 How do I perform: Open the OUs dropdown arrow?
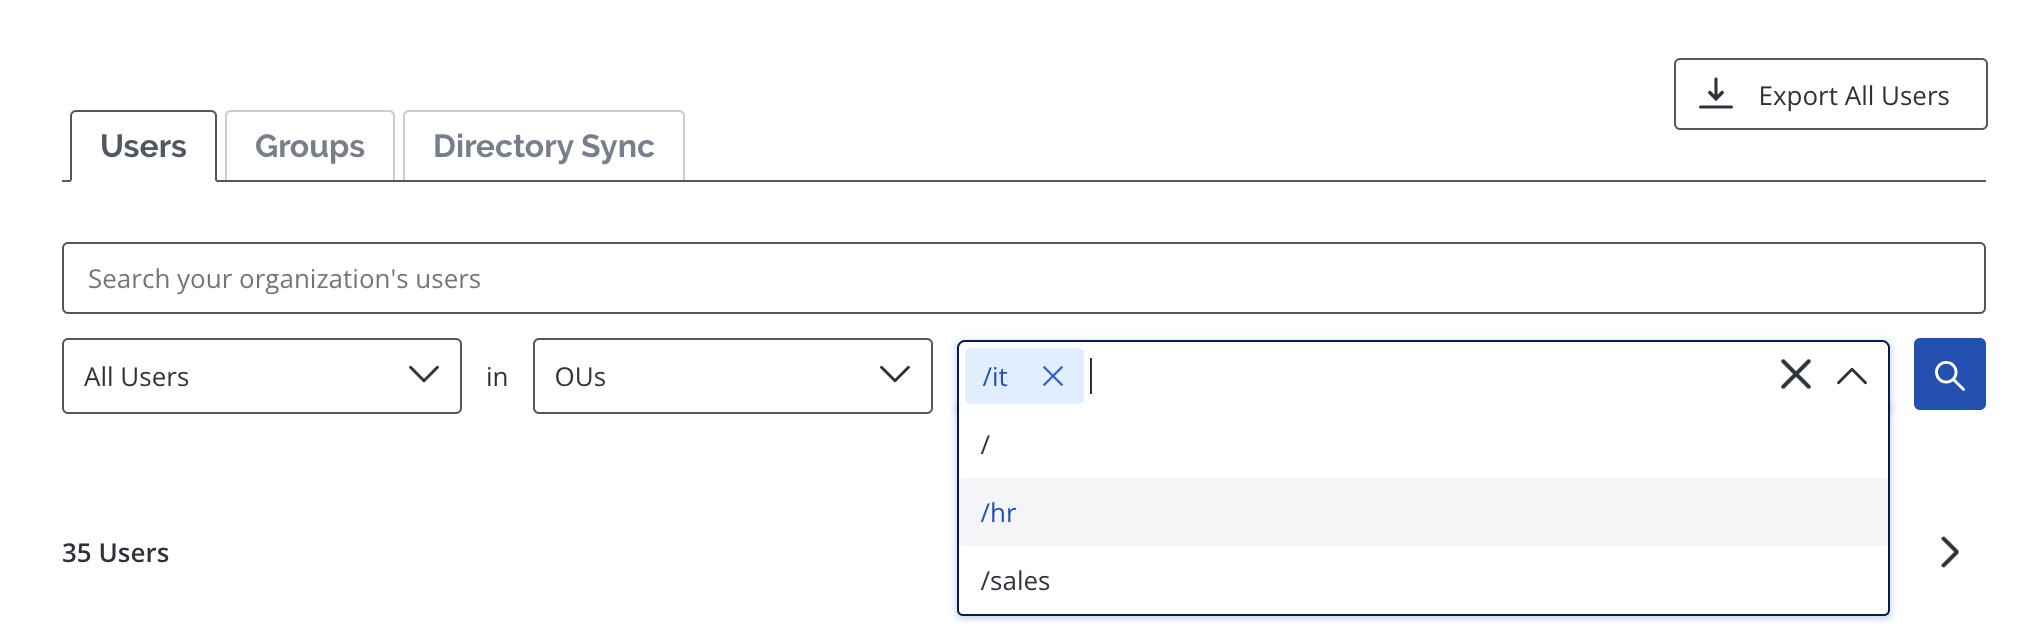(895, 375)
